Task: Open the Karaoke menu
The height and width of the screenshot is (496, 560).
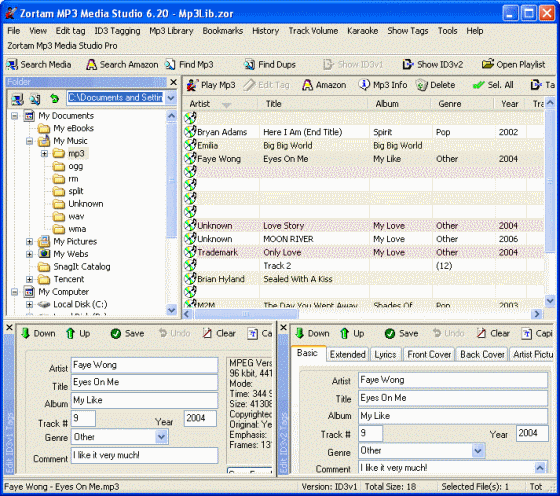Action: (x=362, y=31)
